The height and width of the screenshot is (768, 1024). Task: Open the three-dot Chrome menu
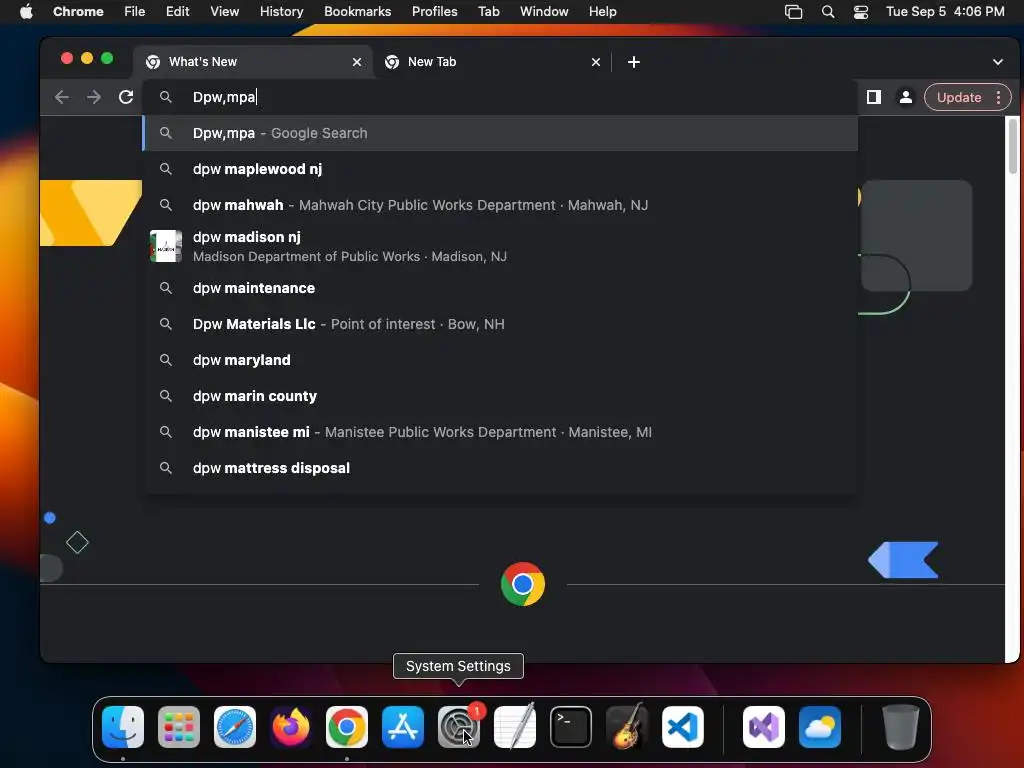click(999, 97)
